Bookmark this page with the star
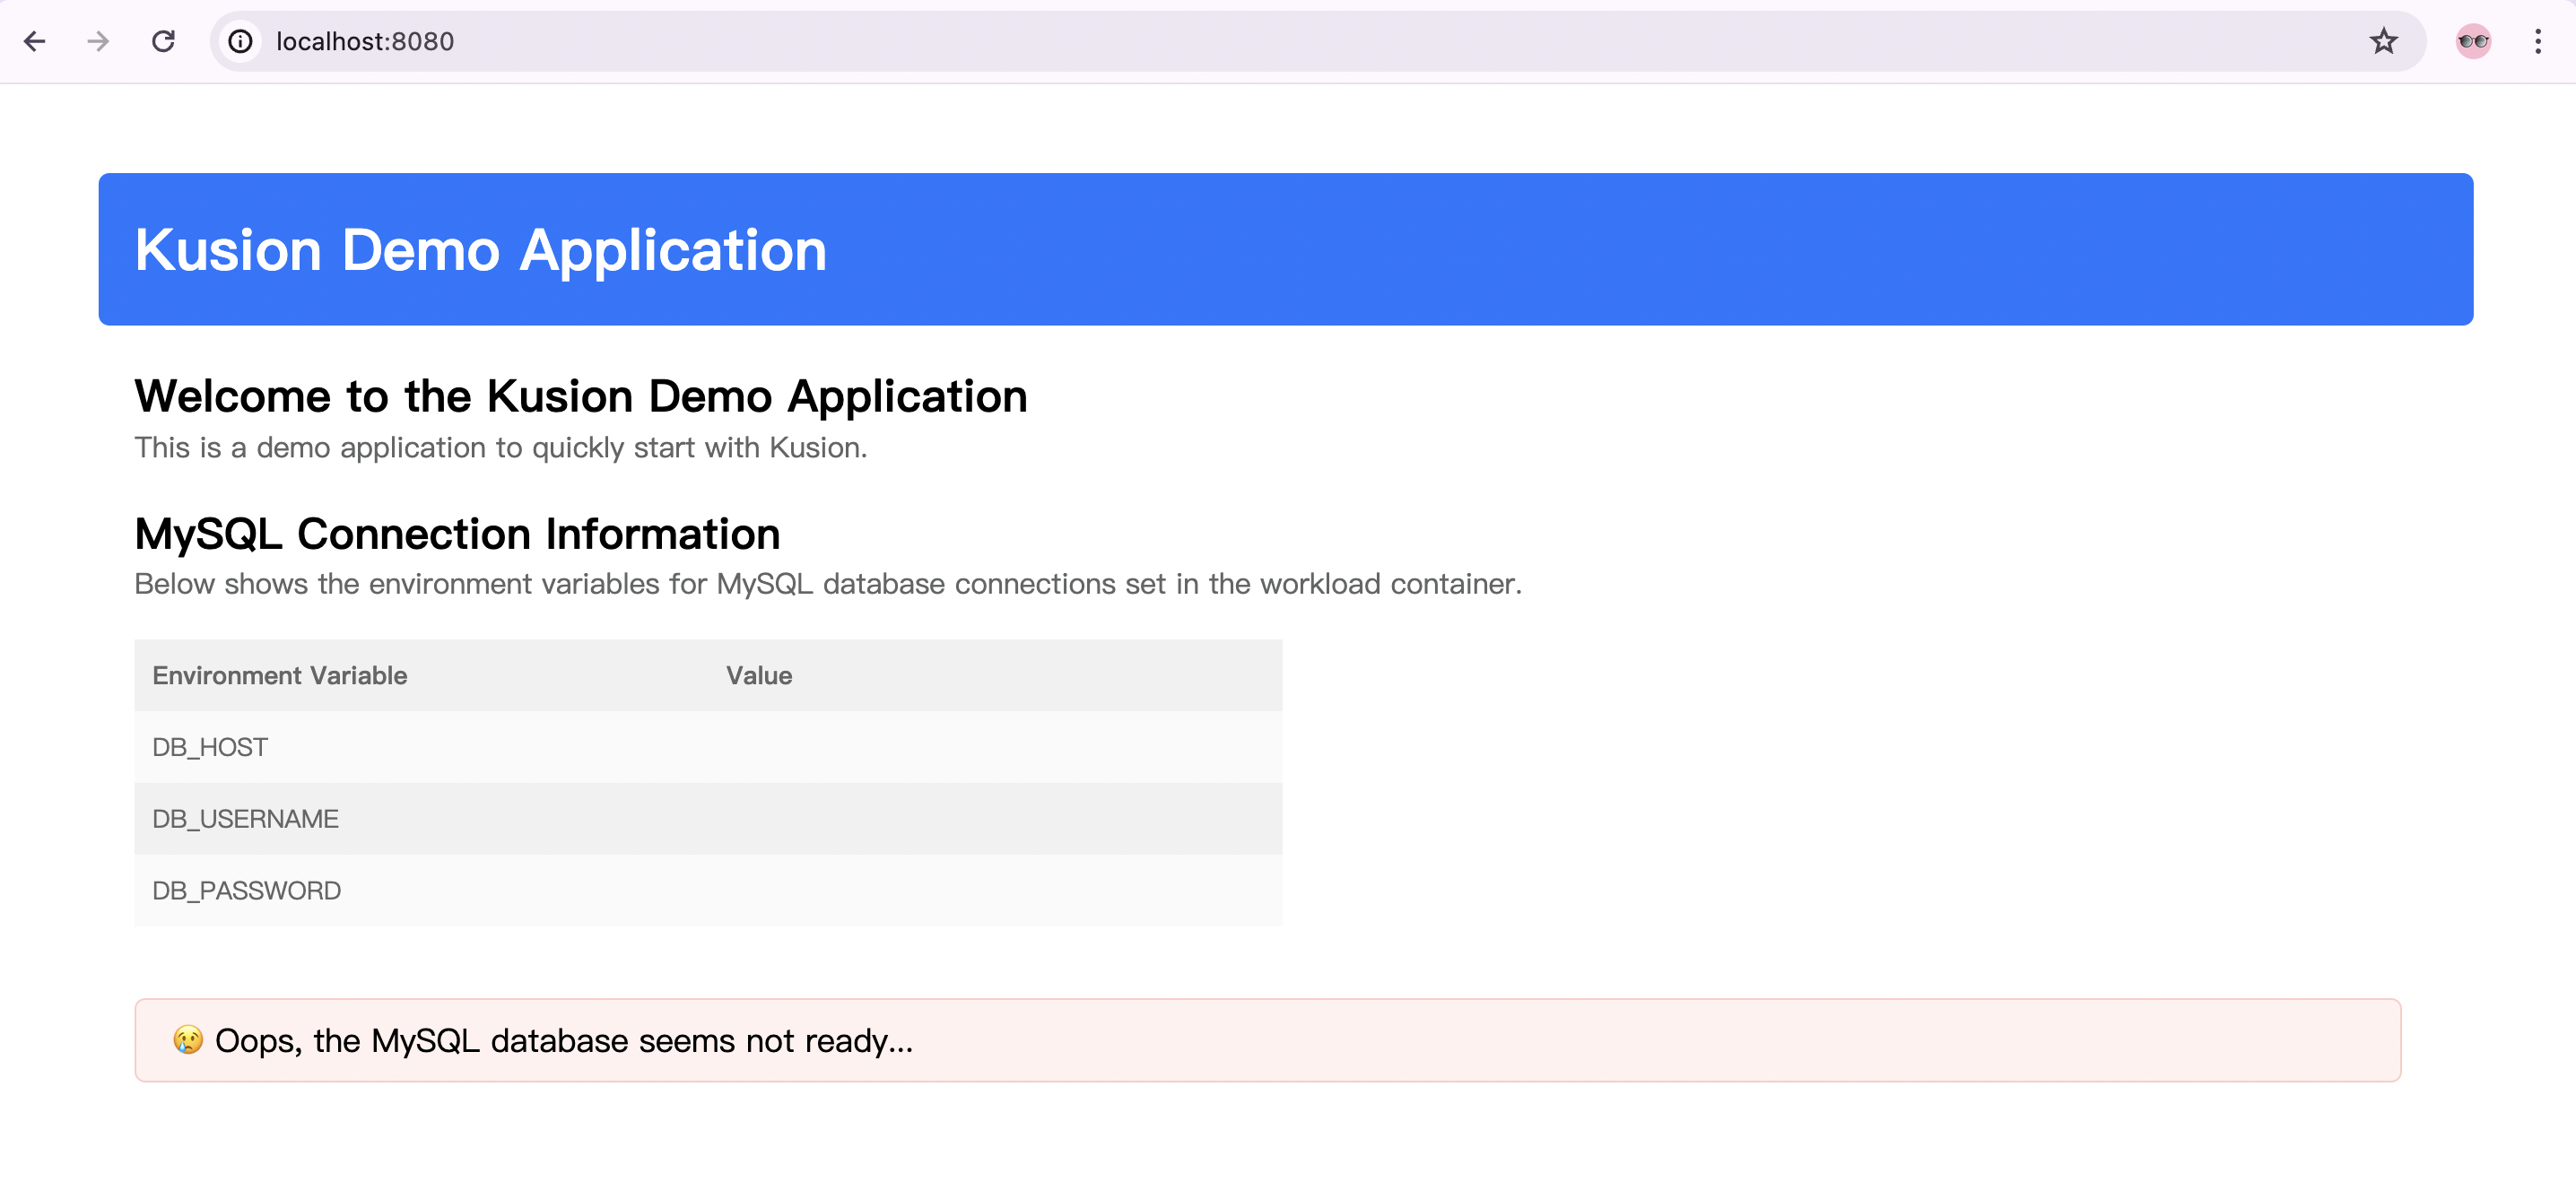2576x1182 pixels. point(2383,41)
